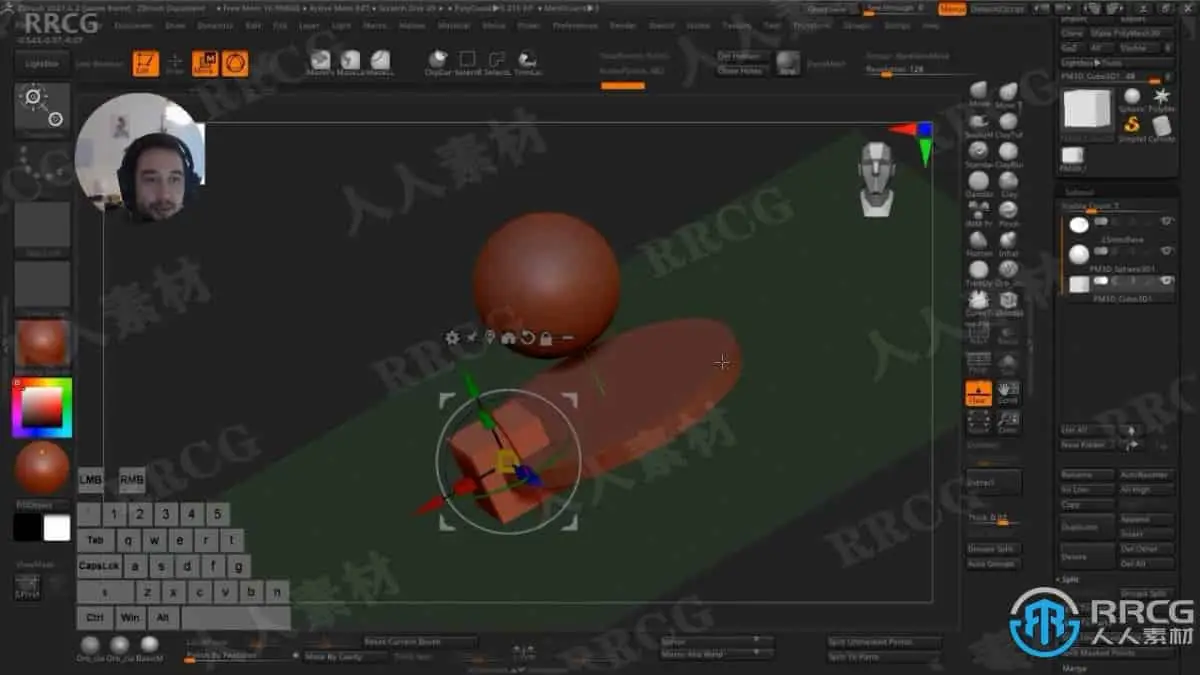
Task: Toggle visibility eye of PM3D_Sphere3D1 subtool
Action: coord(1166,251)
